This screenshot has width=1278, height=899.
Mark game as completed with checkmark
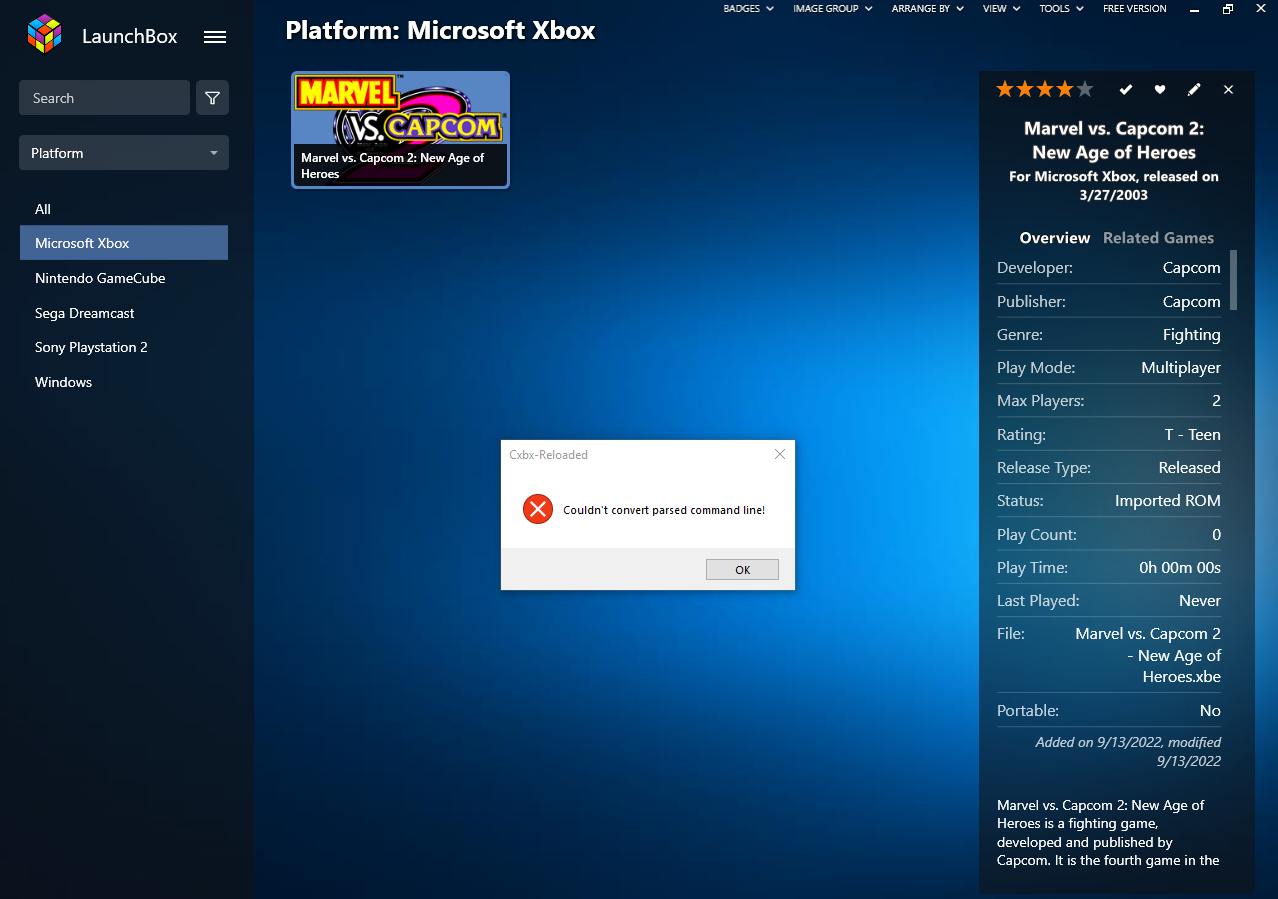pos(1126,90)
